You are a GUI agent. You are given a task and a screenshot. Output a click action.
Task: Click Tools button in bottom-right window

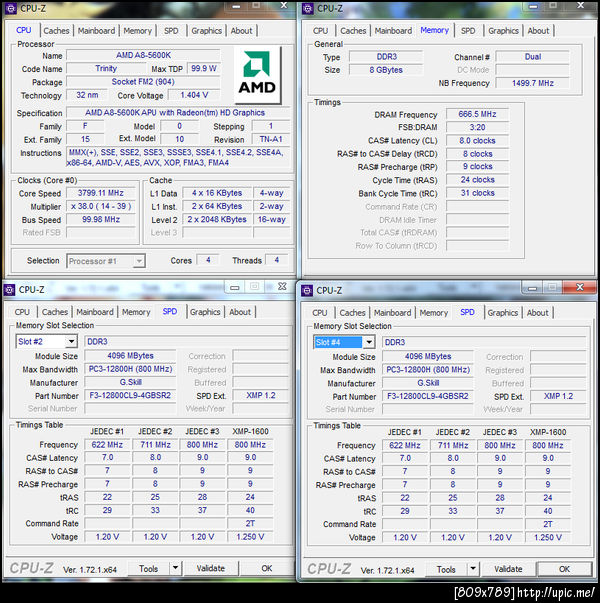tap(446, 569)
